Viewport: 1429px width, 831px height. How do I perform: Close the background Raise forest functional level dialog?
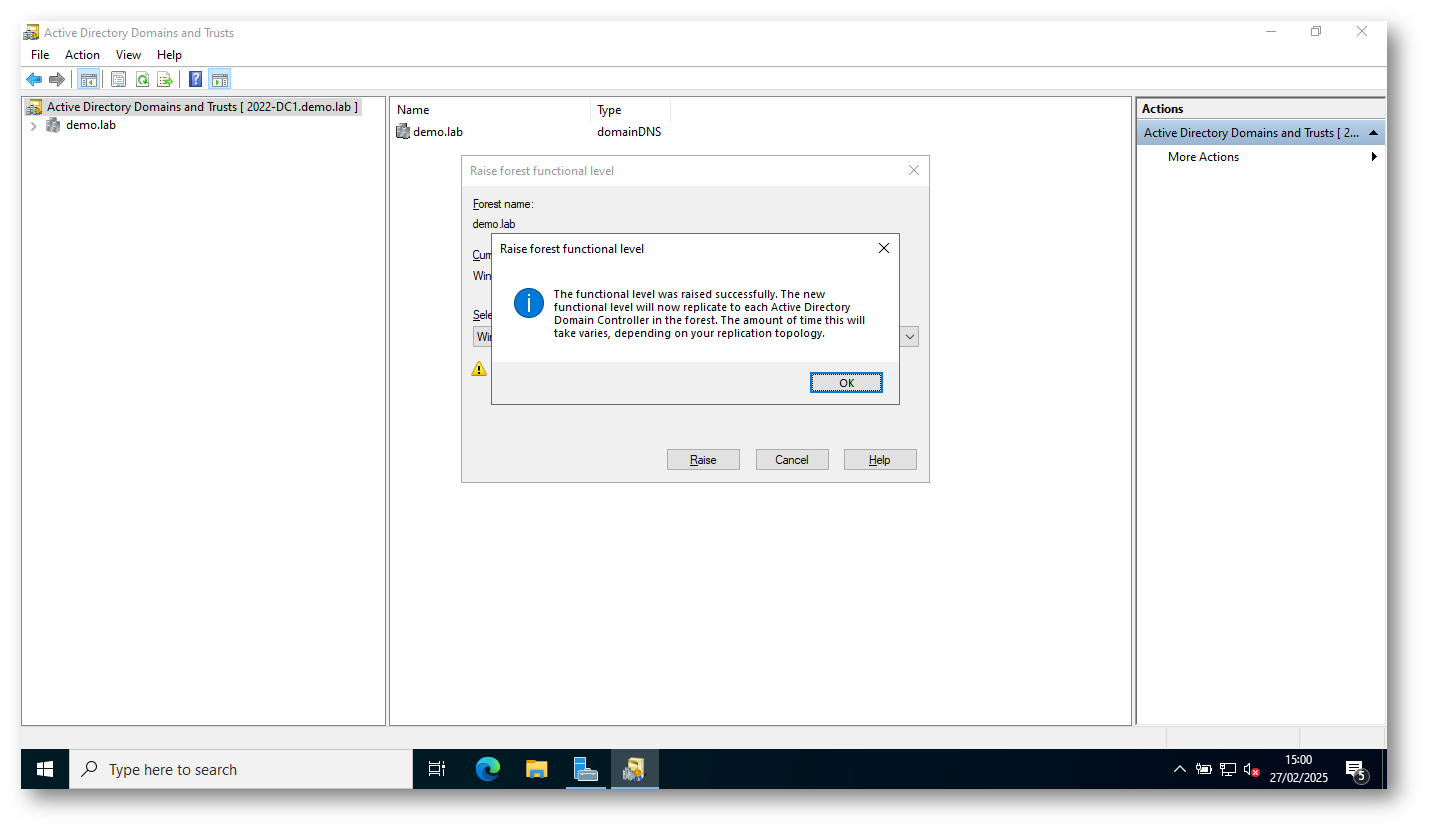pyautogui.click(x=913, y=171)
